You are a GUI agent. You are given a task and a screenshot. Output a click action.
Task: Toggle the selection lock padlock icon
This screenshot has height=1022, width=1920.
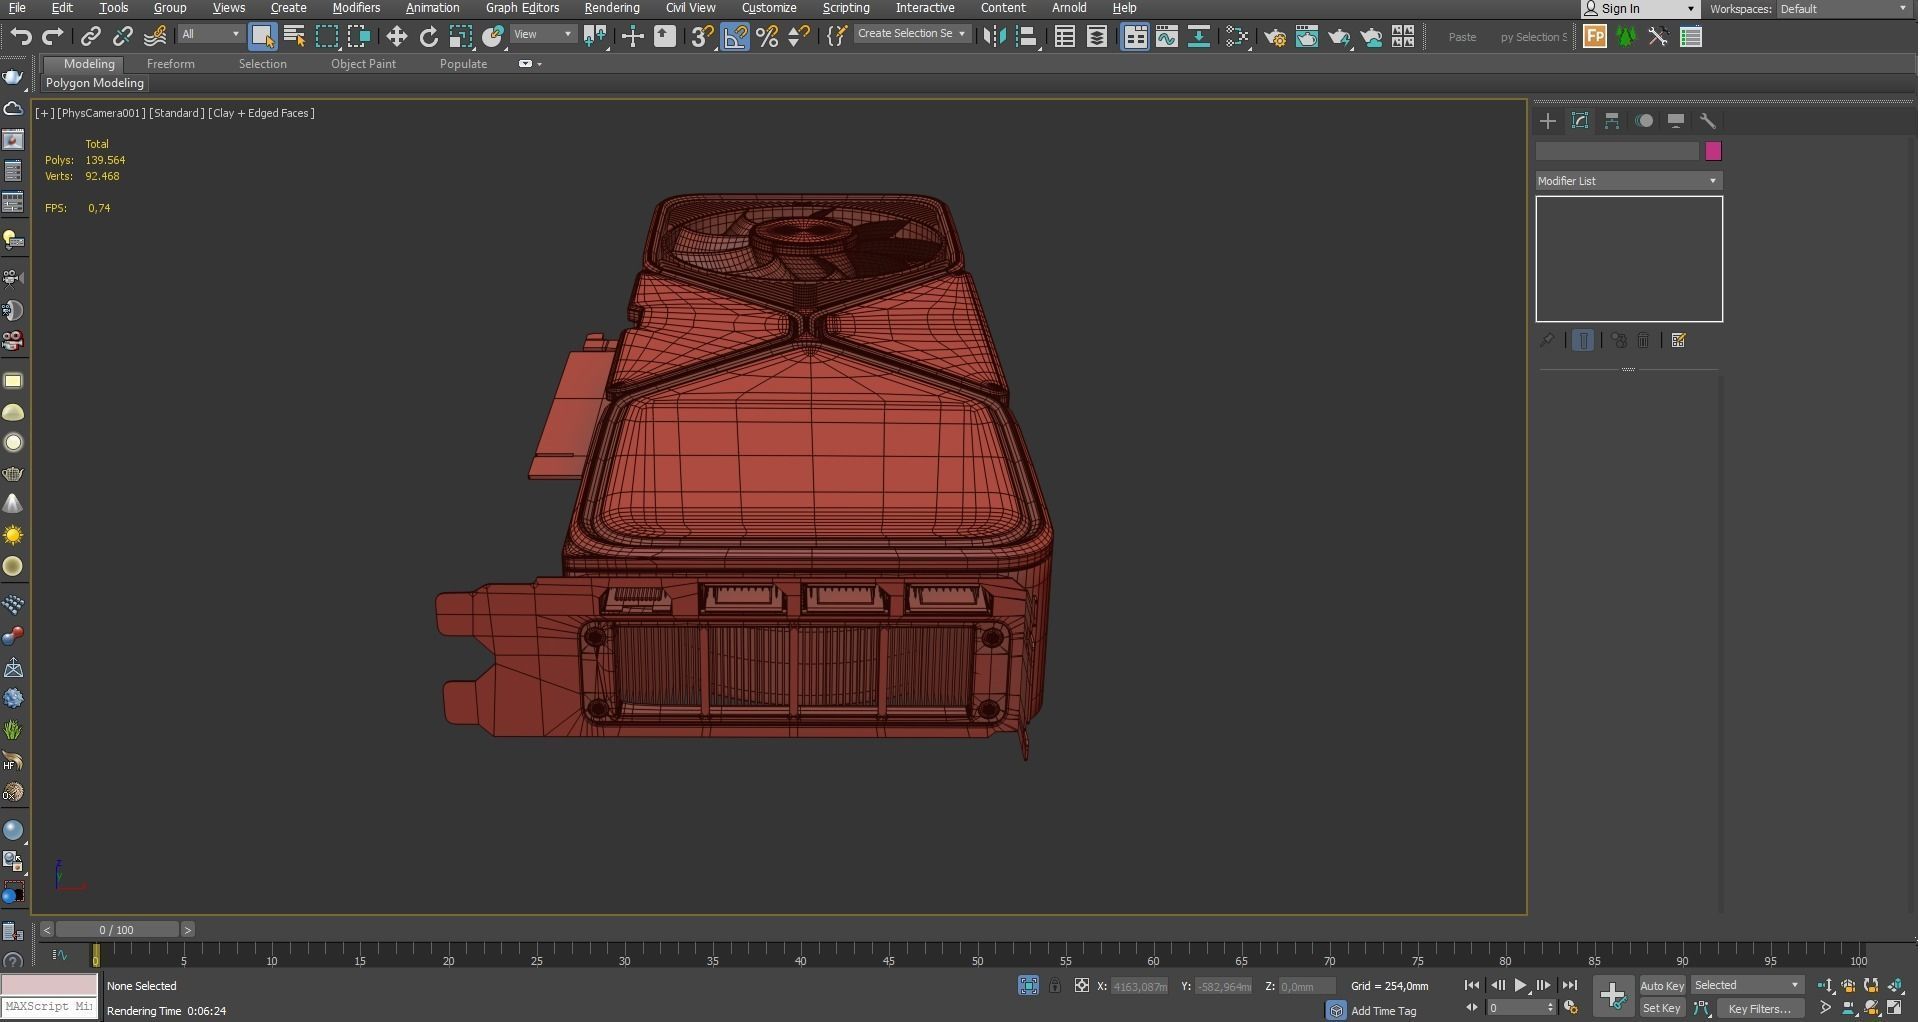point(1055,986)
